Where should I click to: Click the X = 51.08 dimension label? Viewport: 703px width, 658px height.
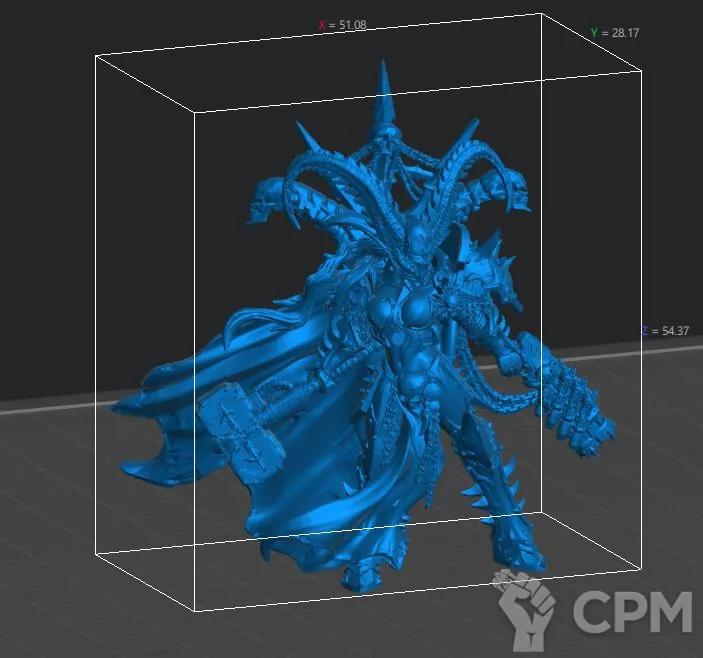tap(342, 24)
